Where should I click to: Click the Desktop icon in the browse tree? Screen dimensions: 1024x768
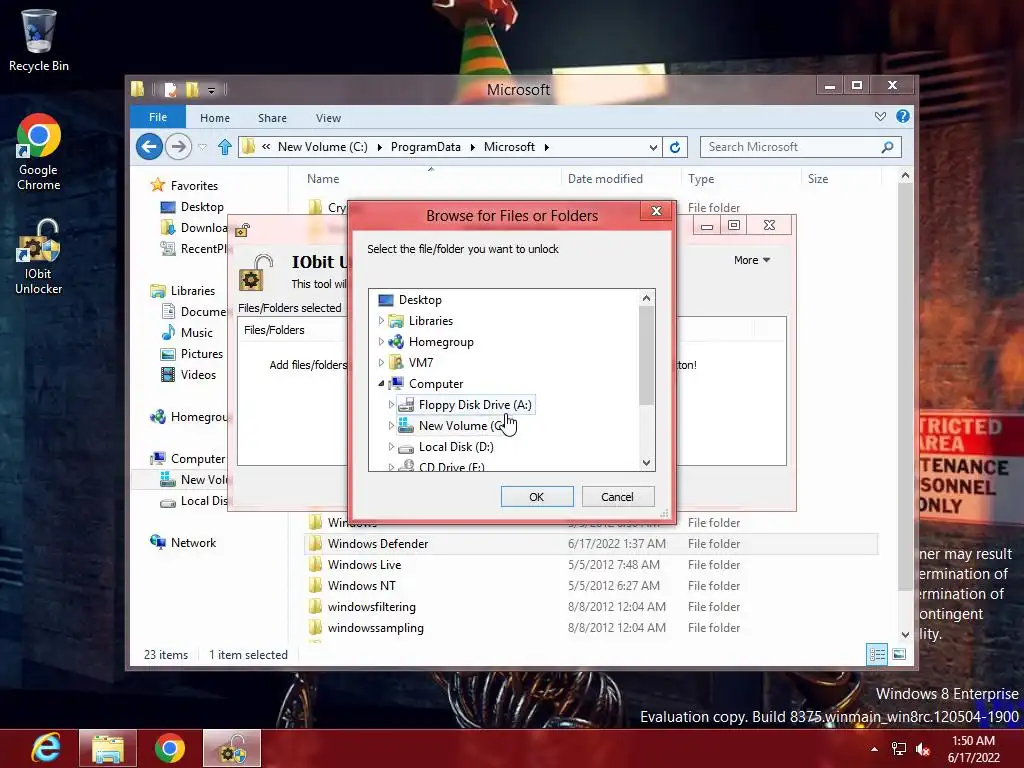tap(386, 300)
